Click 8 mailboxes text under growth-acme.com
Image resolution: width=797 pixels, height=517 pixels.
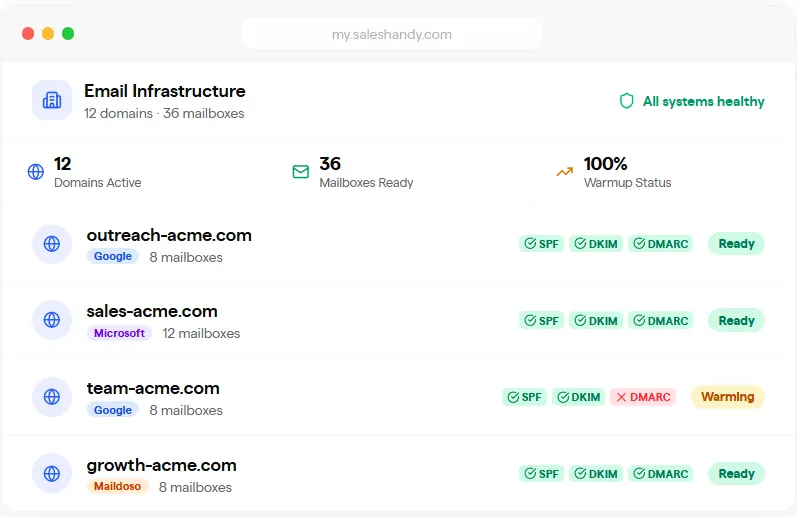tap(195, 487)
